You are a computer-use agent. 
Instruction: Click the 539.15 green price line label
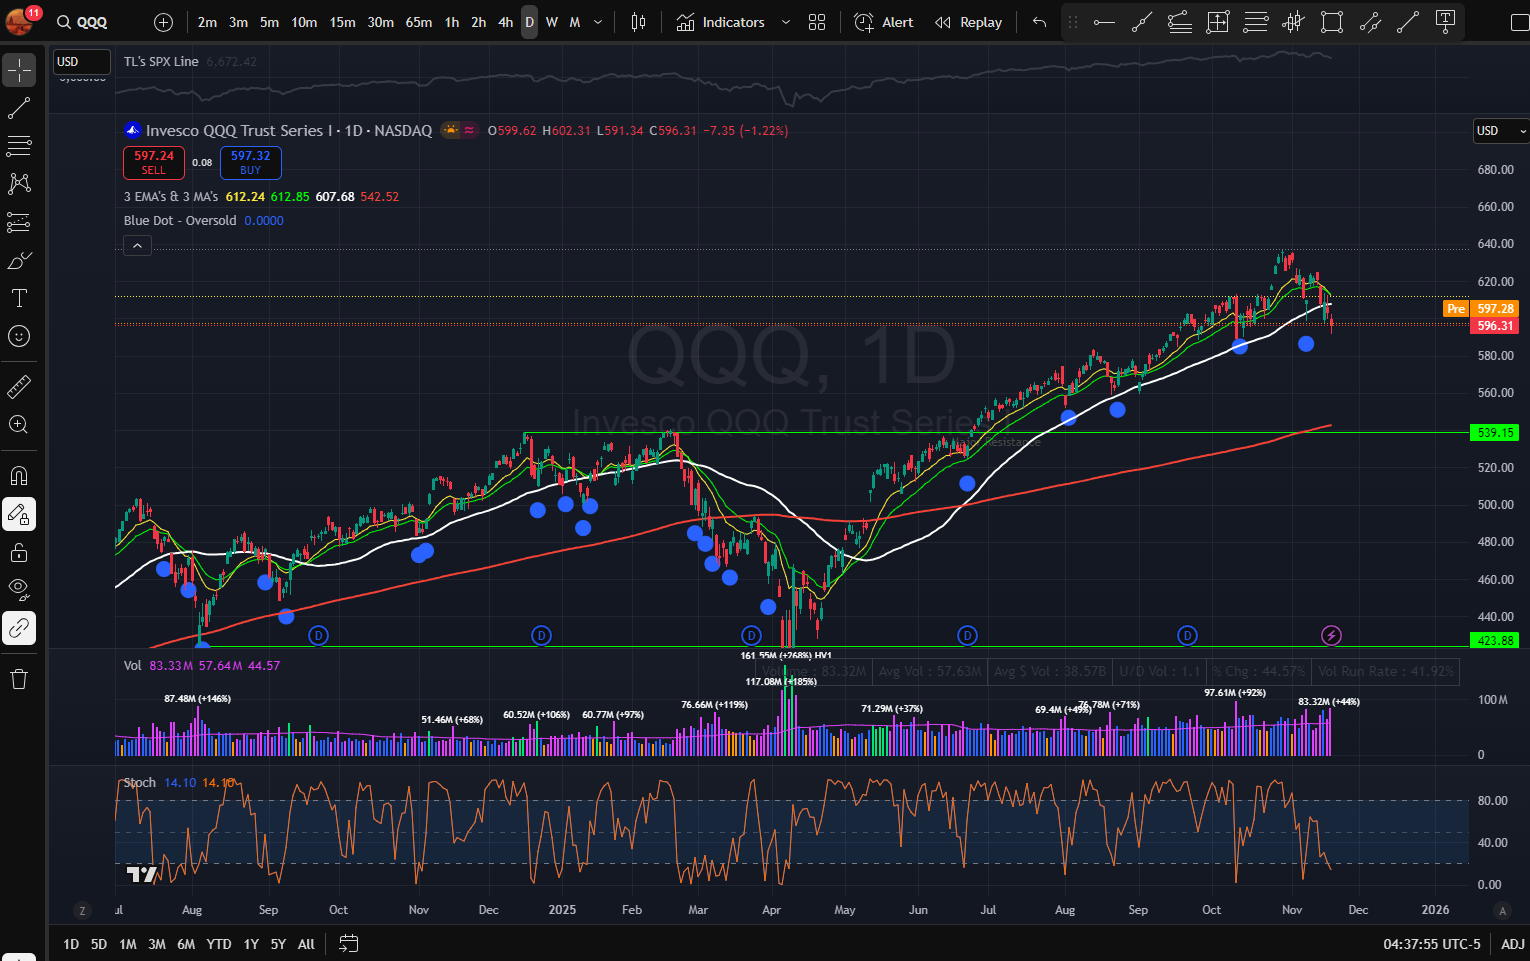(x=1495, y=433)
